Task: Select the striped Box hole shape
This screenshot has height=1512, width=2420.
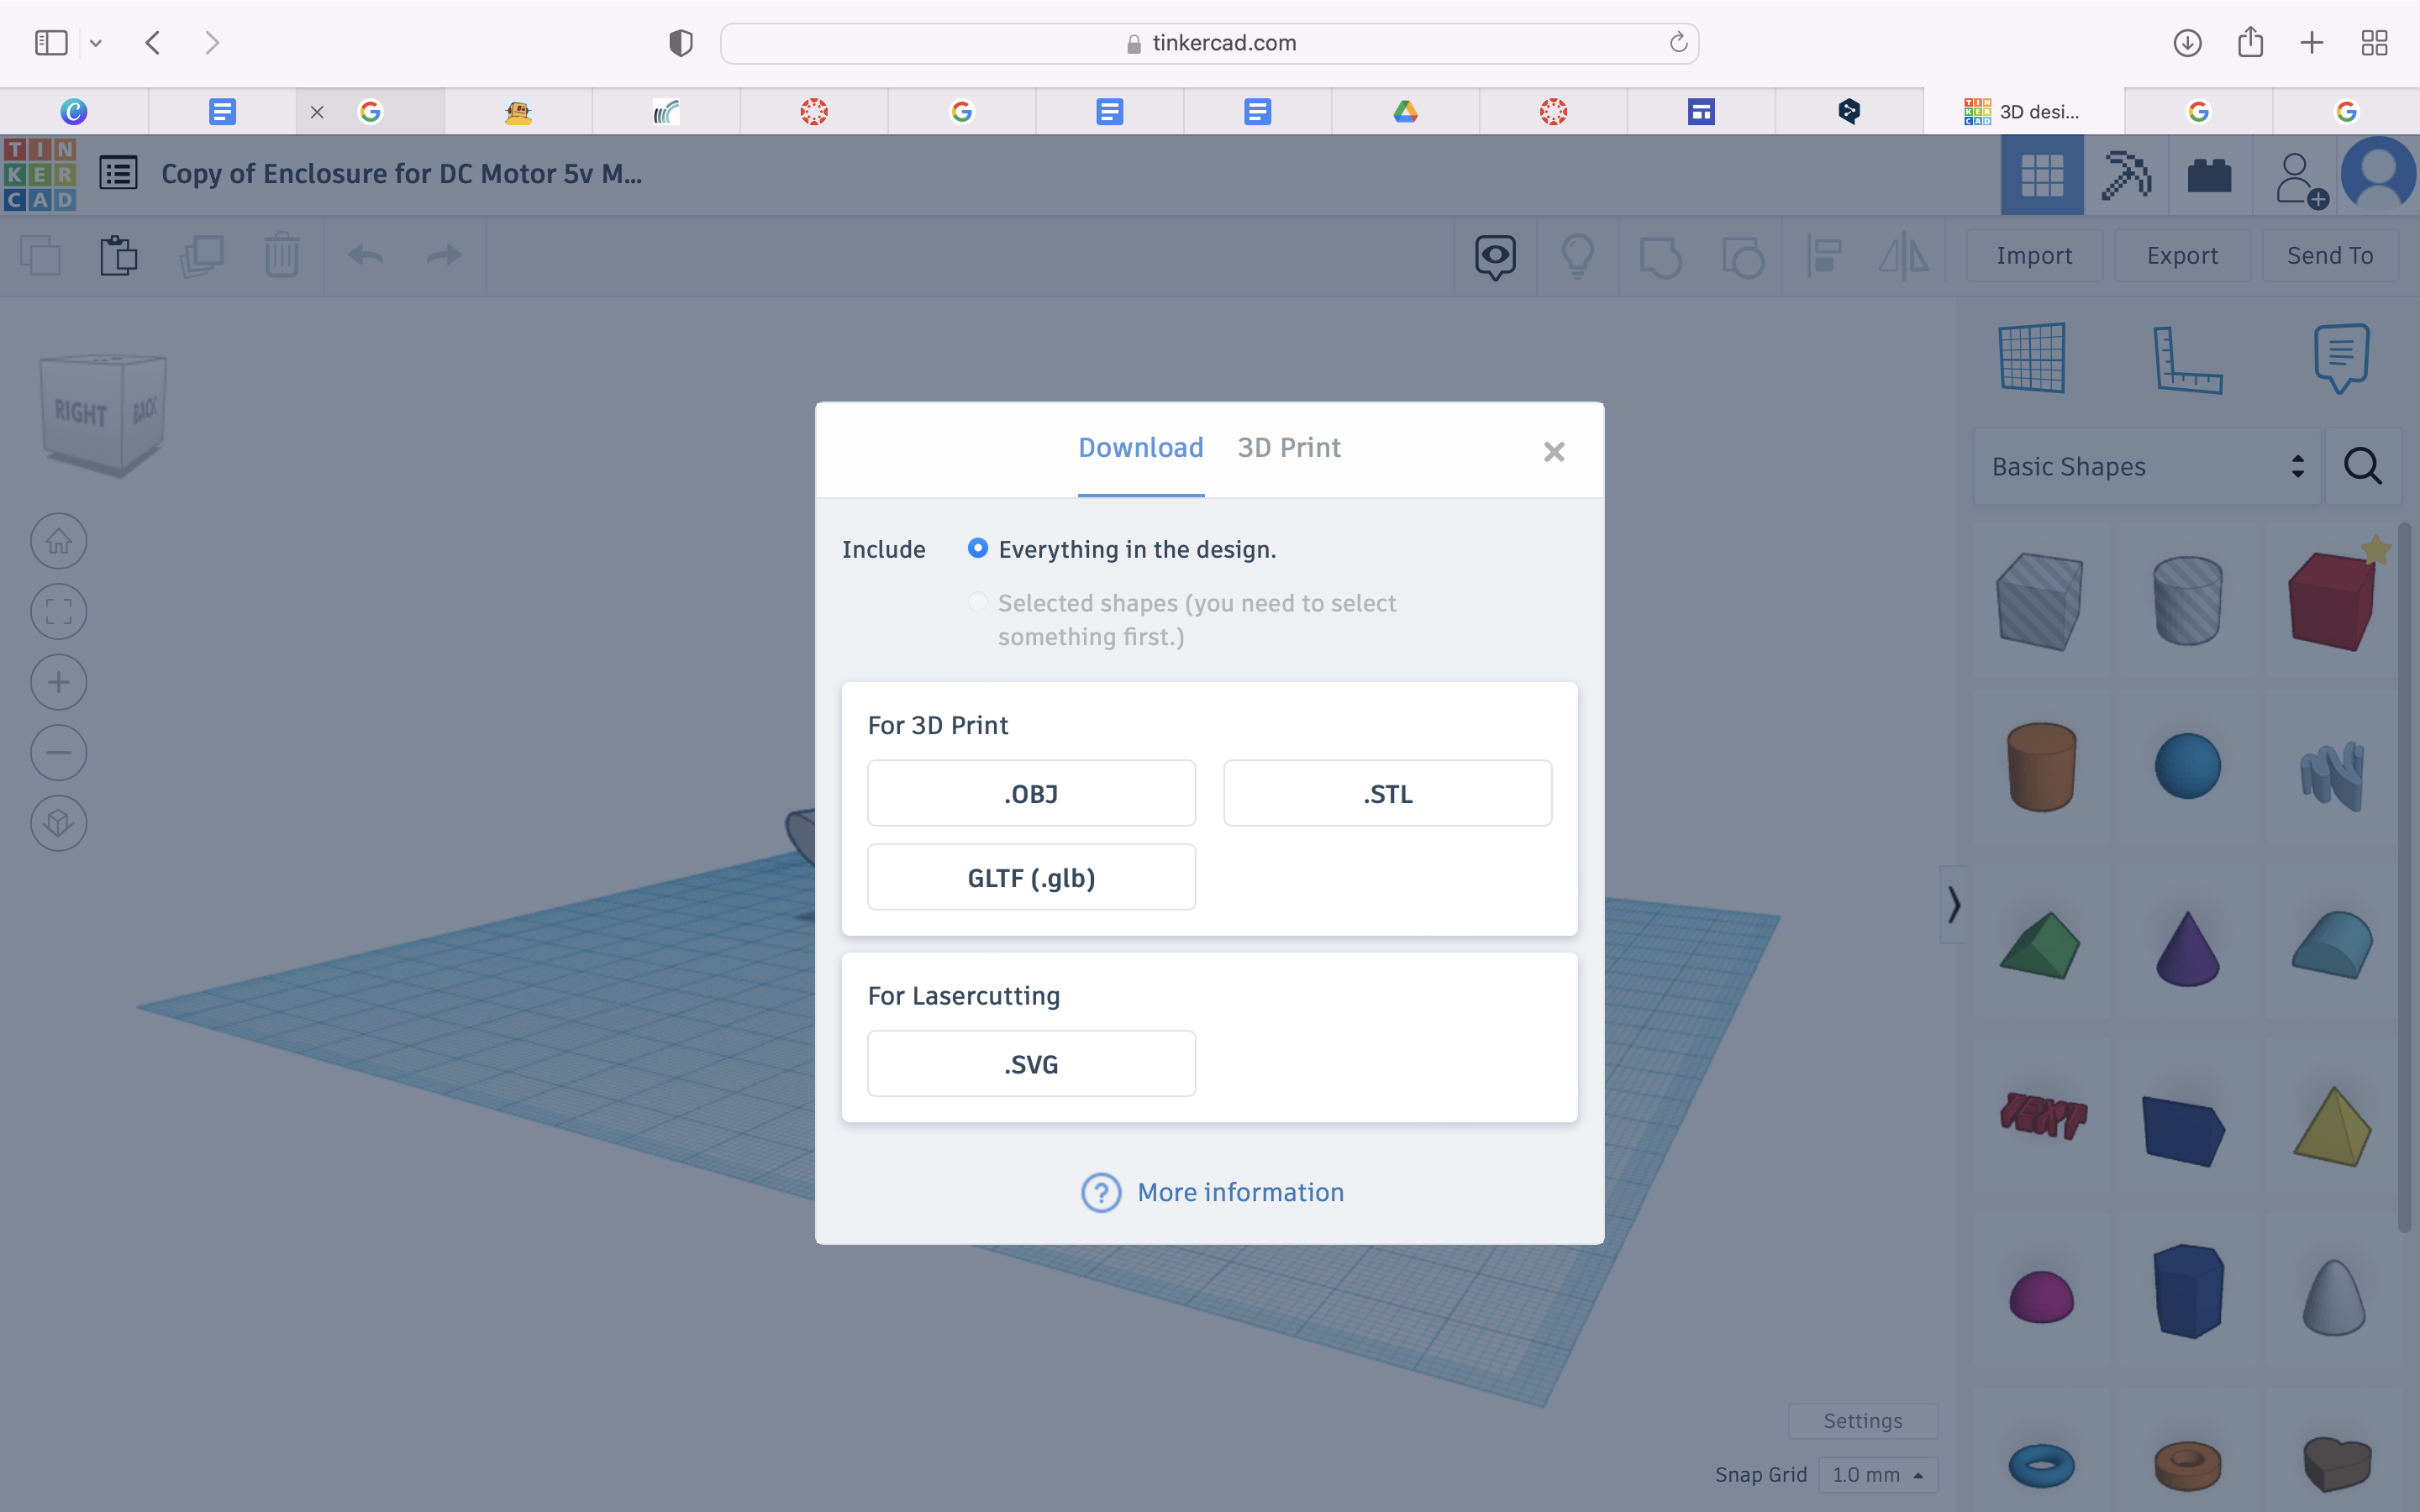Action: 2039,601
